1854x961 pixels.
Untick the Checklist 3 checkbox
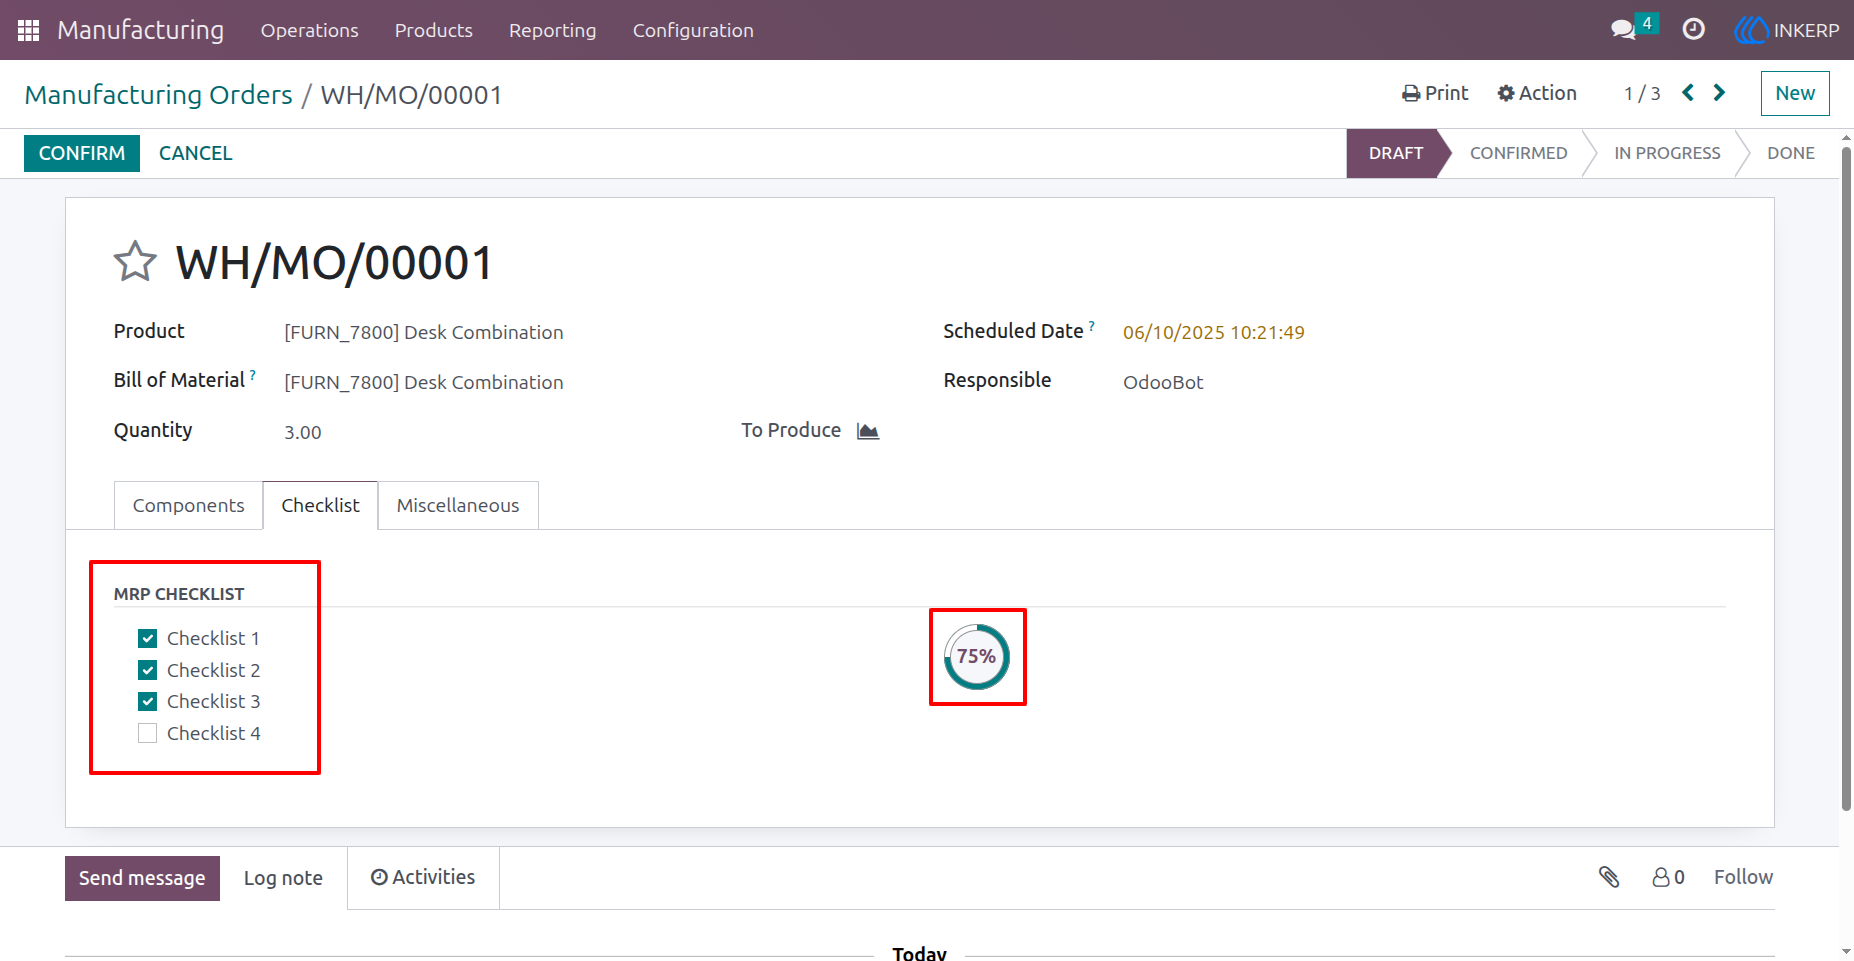pos(148,701)
